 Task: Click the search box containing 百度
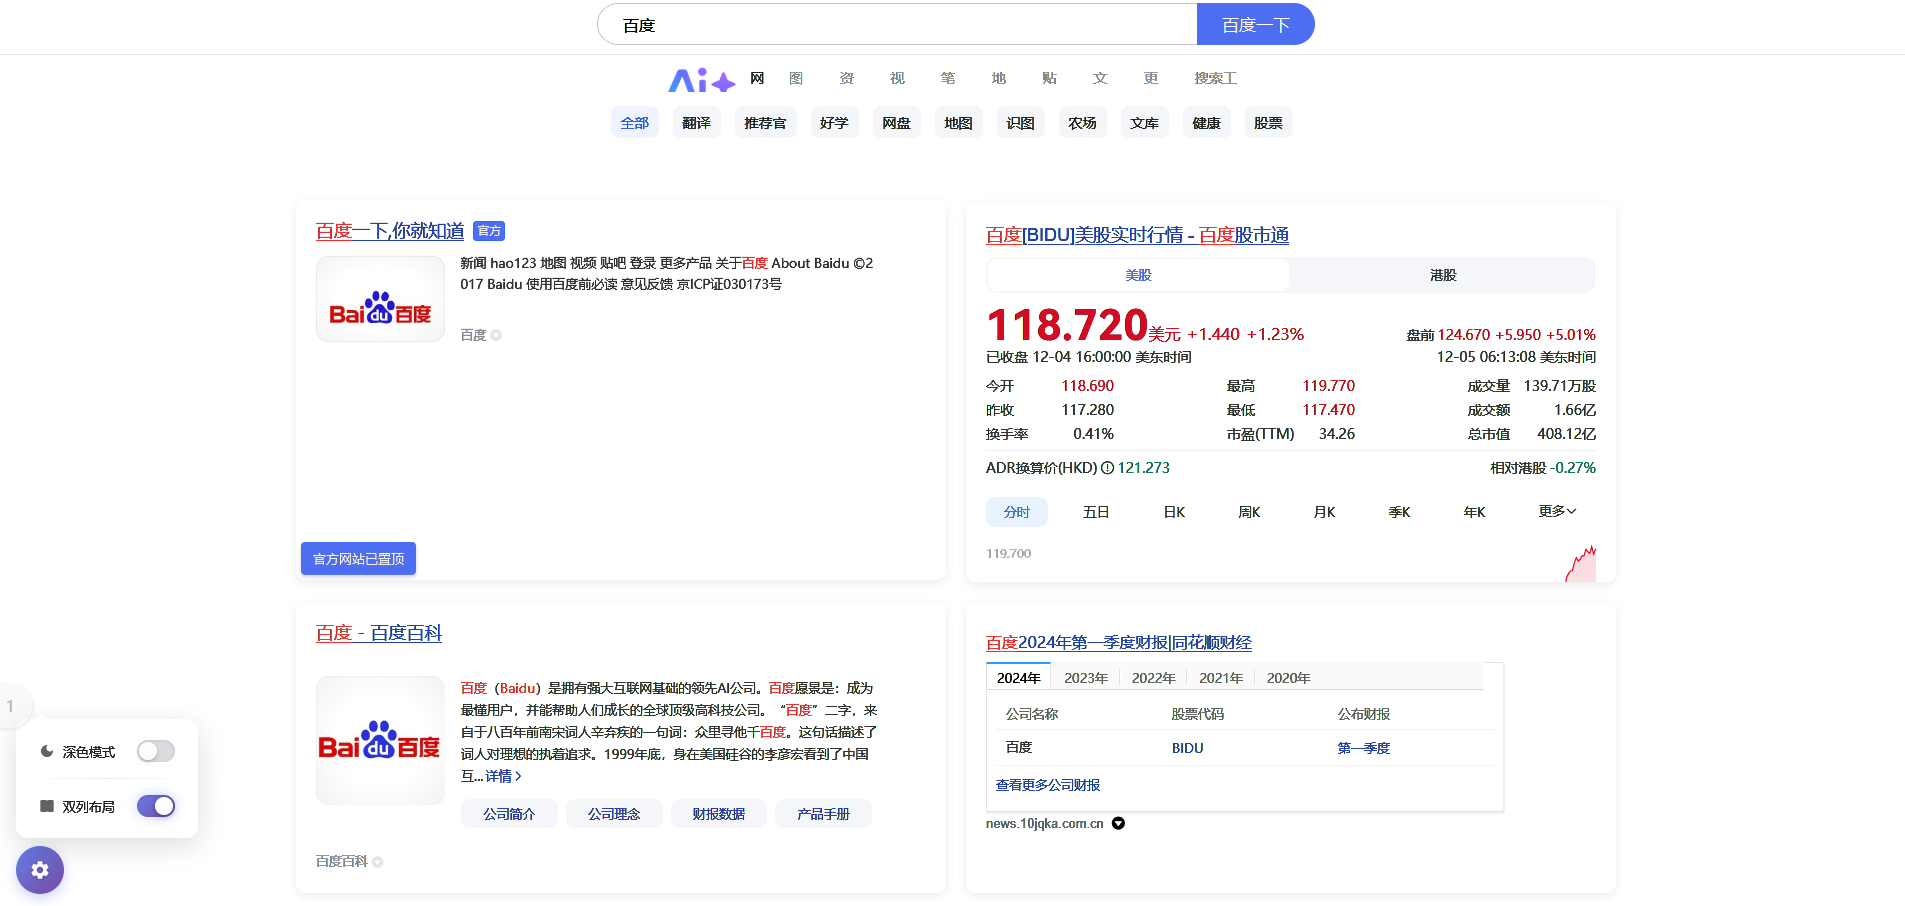click(x=897, y=24)
